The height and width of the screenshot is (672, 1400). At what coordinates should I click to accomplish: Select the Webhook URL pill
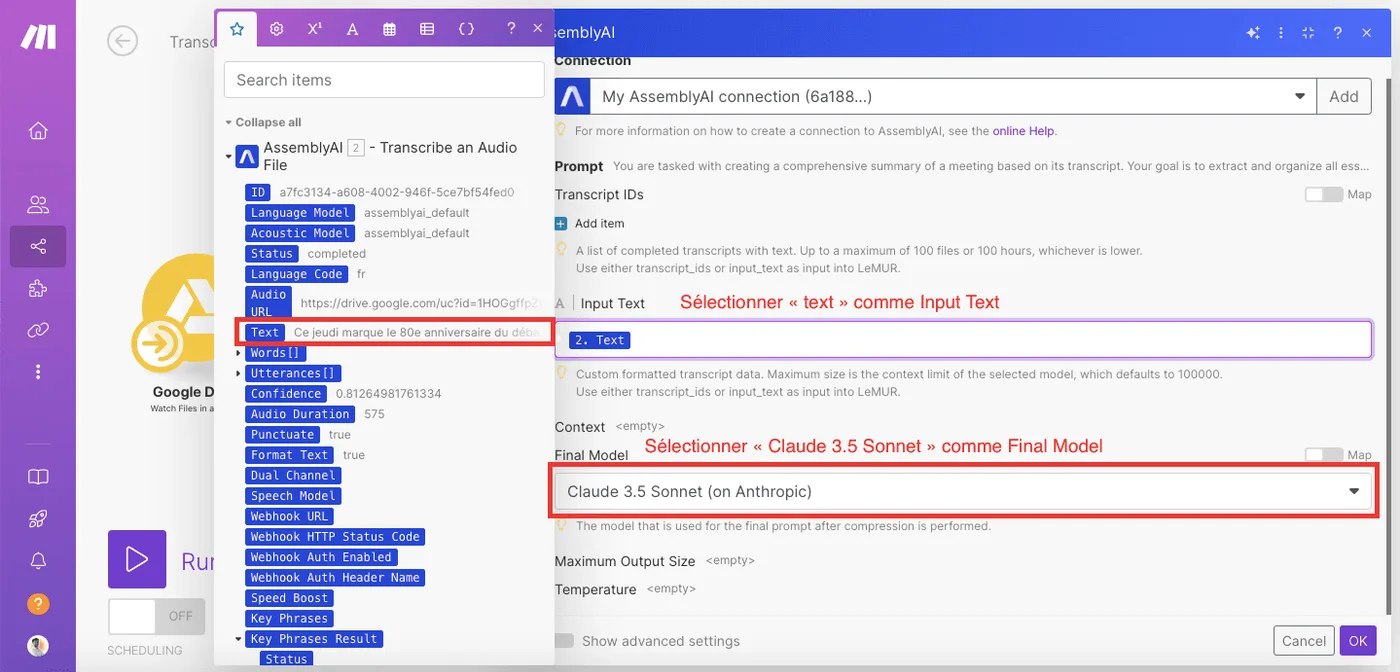[289, 516]
